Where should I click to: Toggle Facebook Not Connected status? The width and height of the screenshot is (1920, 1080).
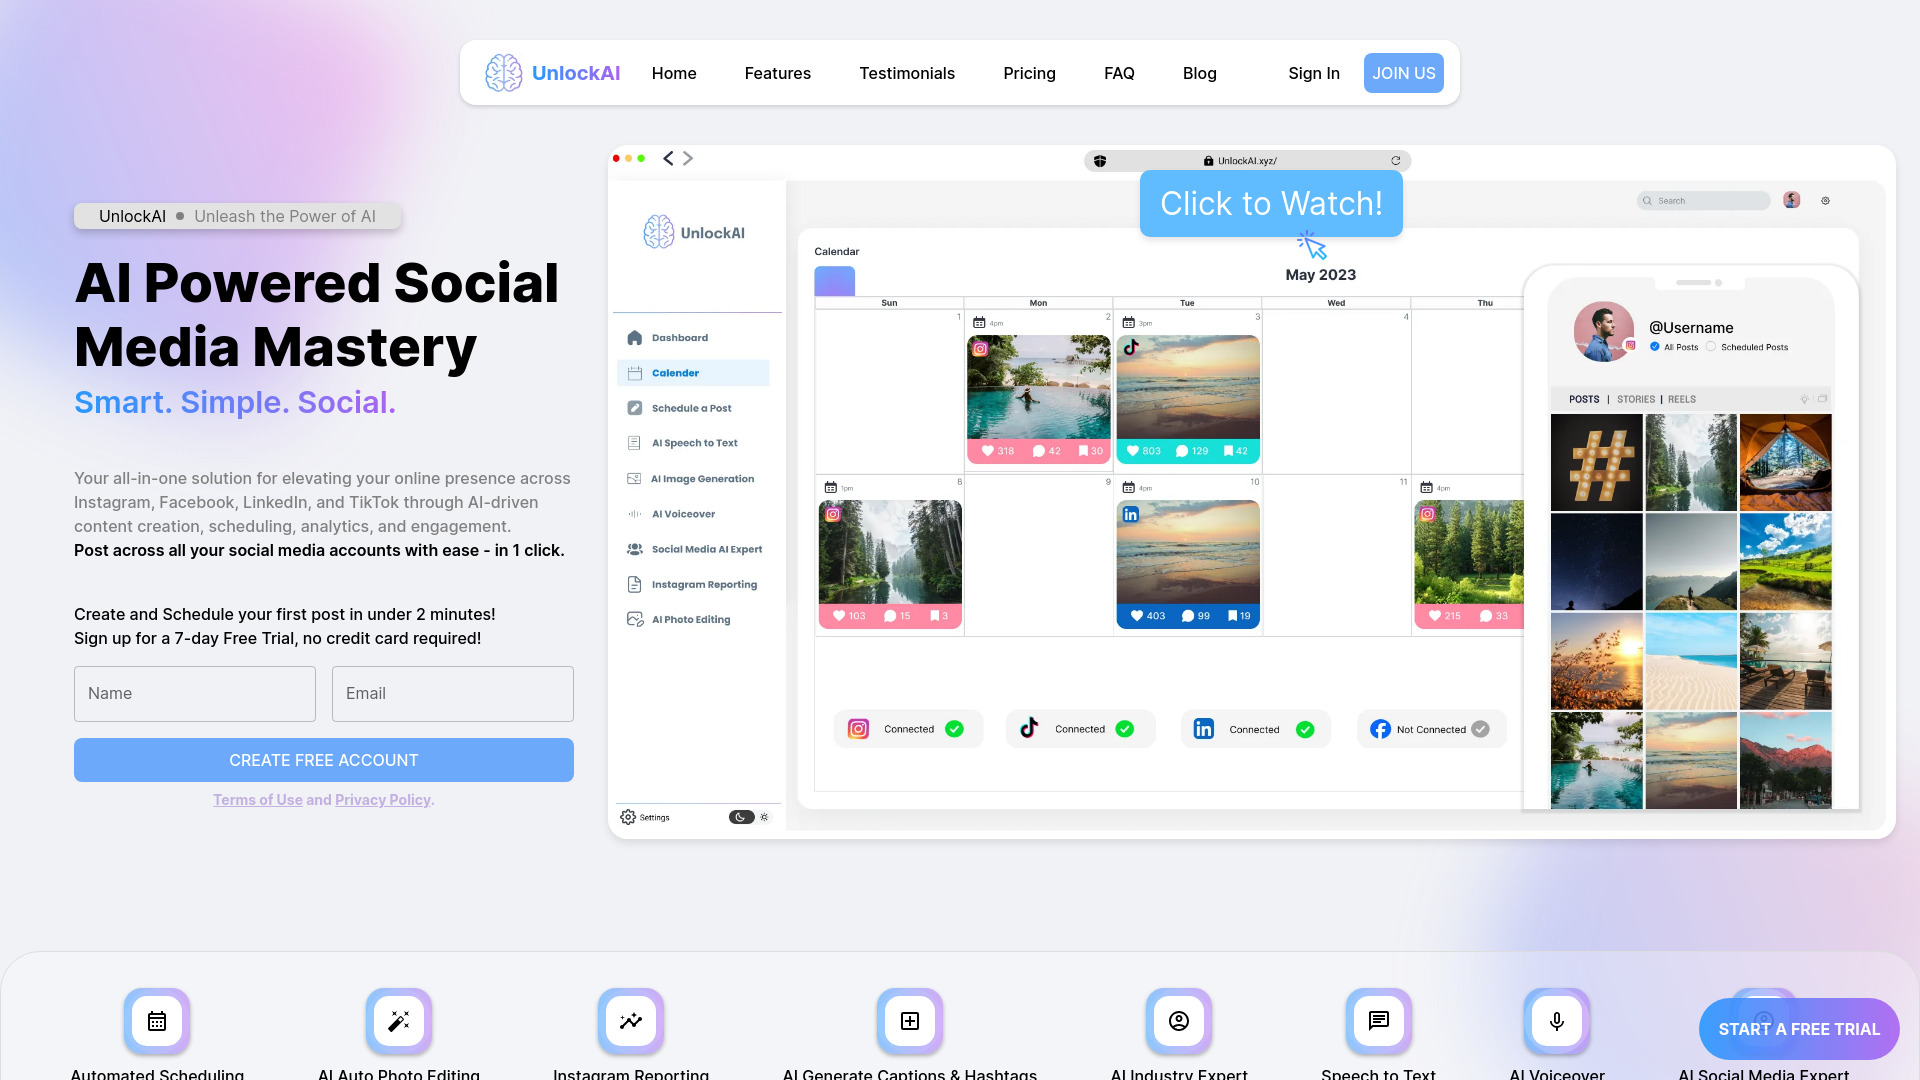coord(1481,729)
